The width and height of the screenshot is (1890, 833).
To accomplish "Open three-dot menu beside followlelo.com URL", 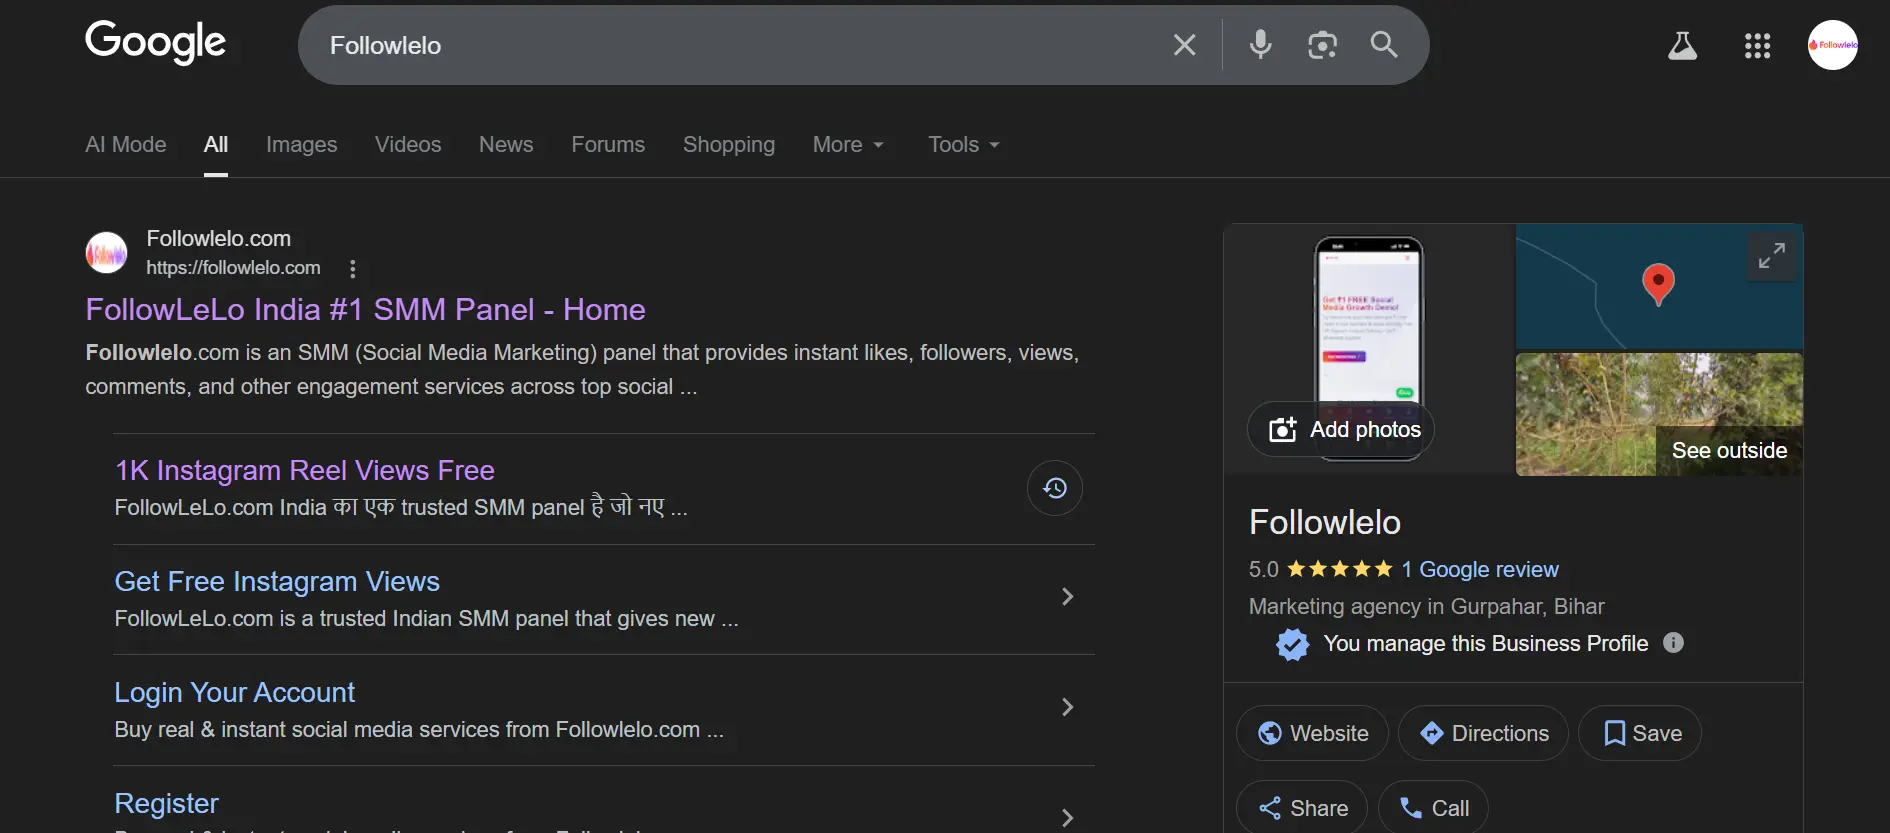I will 352,268.
